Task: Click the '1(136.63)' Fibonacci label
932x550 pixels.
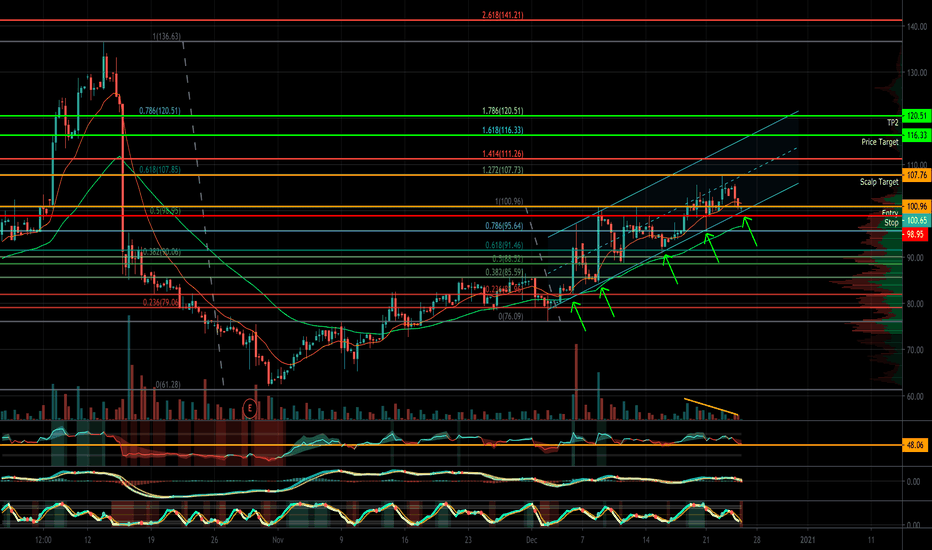Action: [x=166, y=36]
